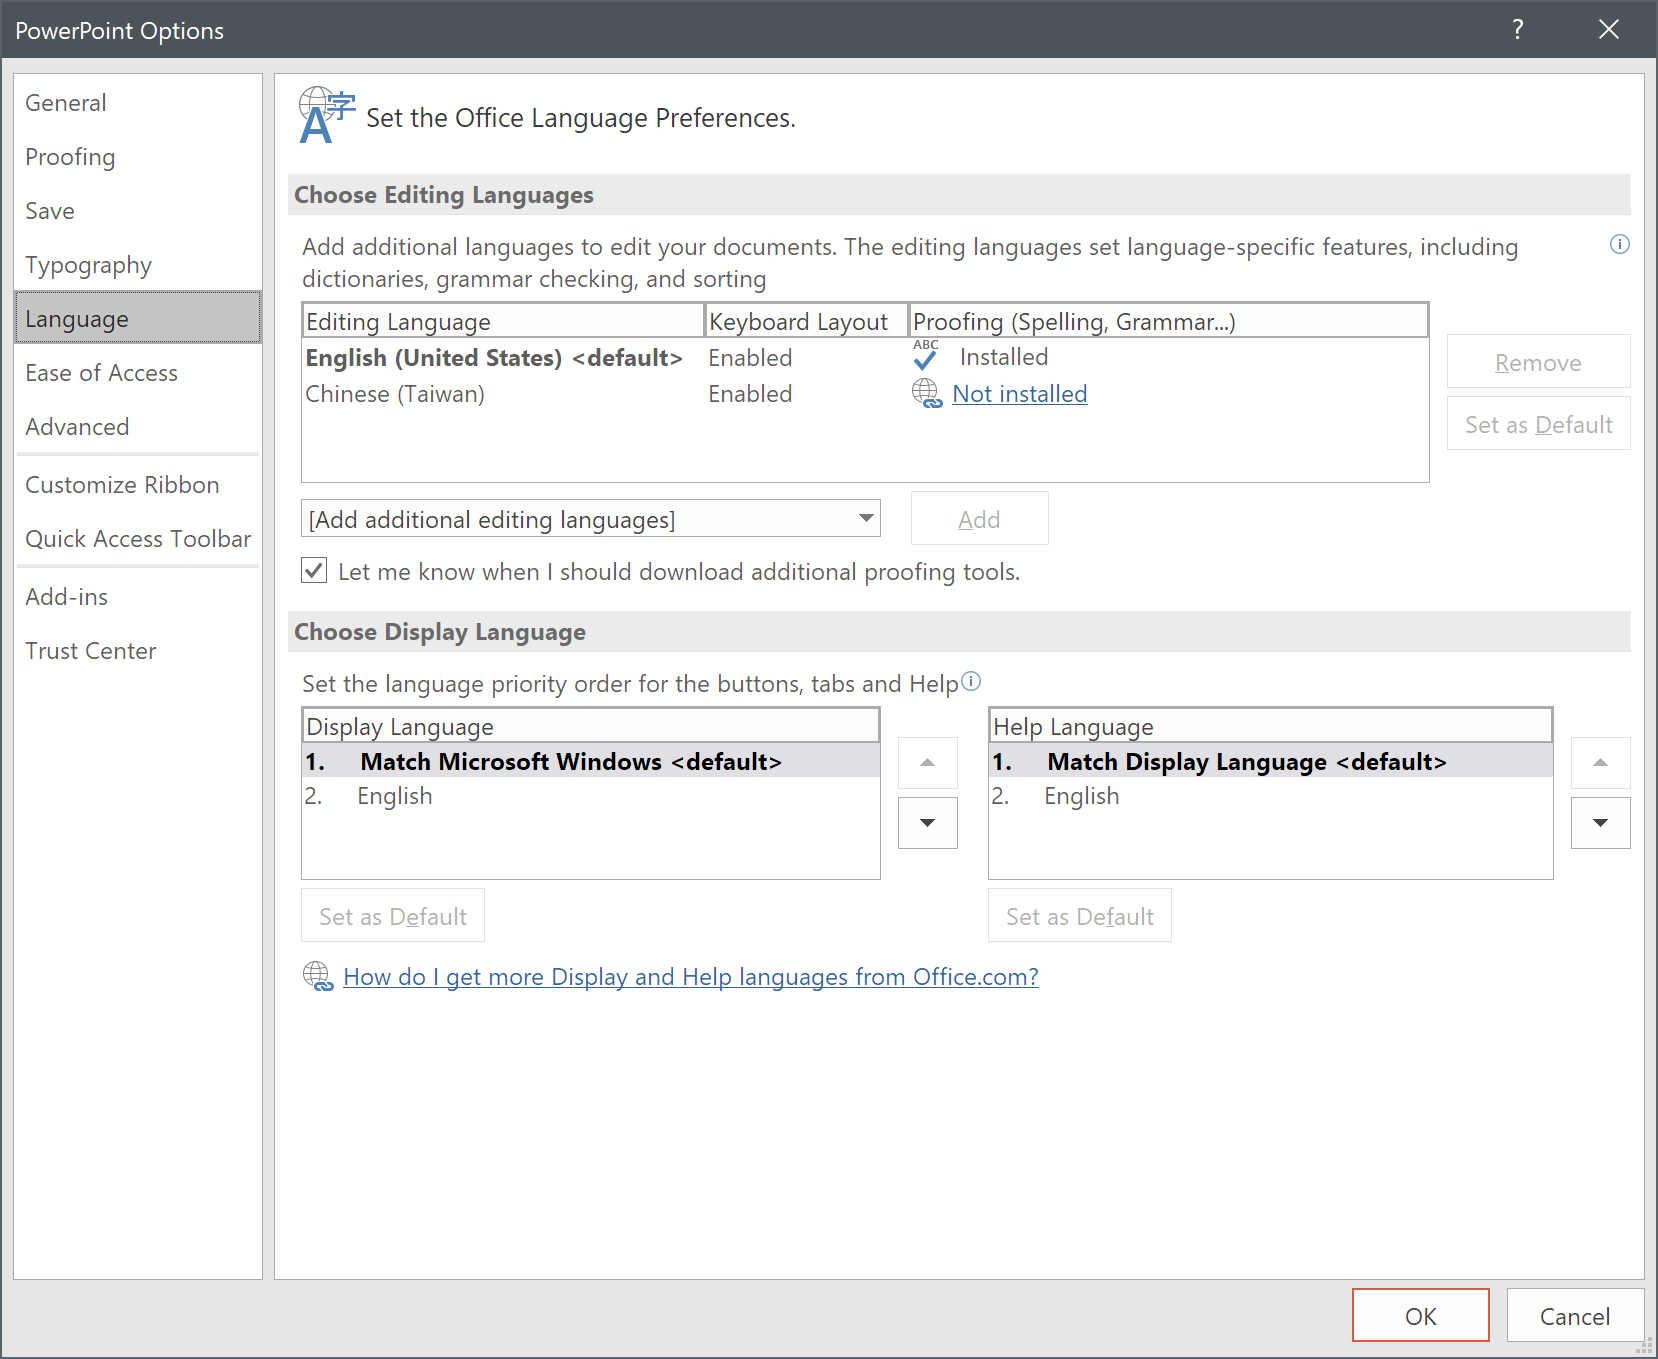Click the Editing Language column header
The image size is (1658, 1359).
click(504, 321)
